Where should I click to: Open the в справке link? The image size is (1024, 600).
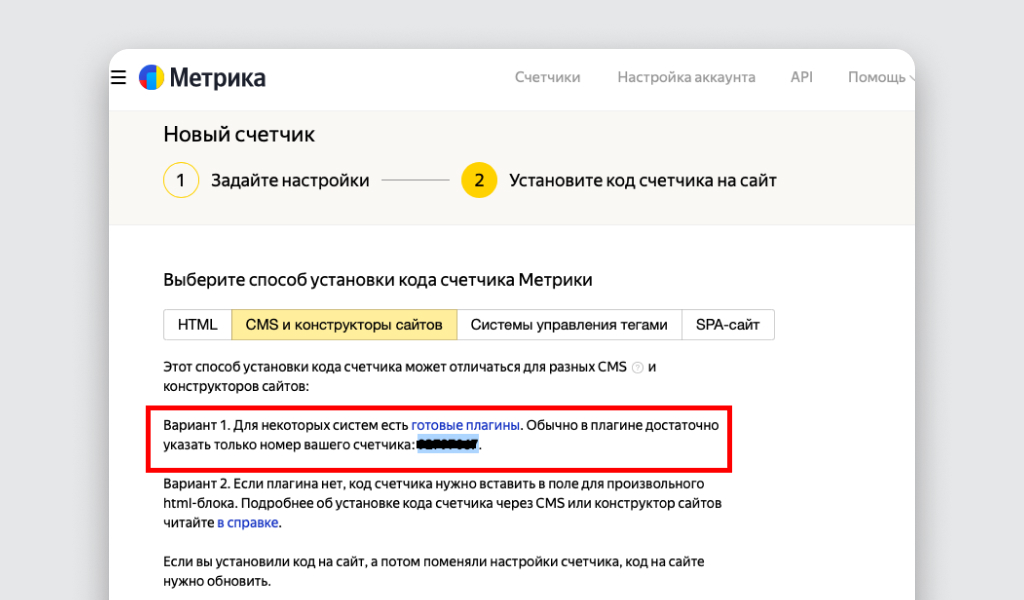click(x=248, y=522)
